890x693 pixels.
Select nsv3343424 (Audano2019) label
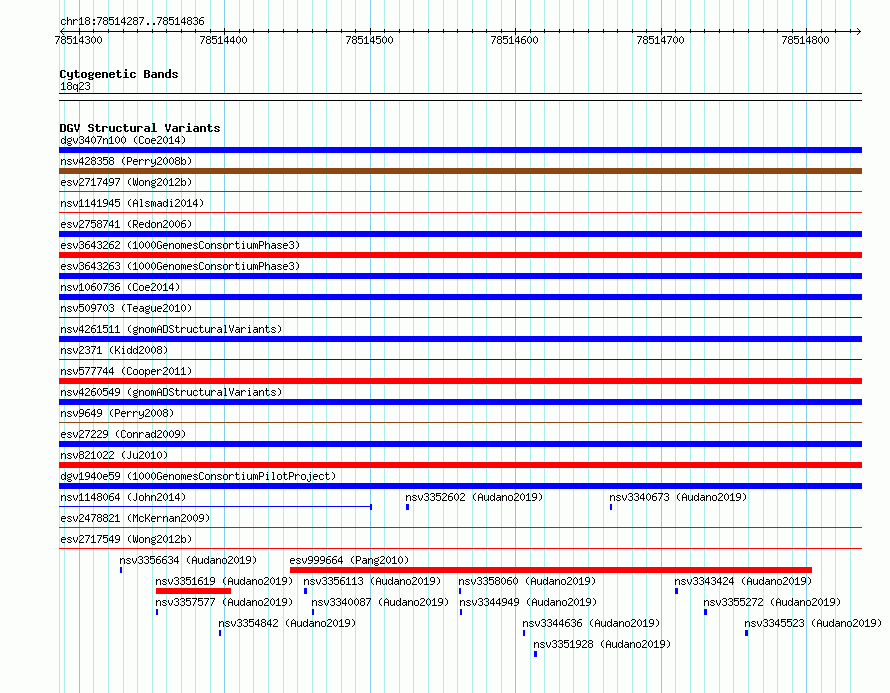click(x=743, y=581)
